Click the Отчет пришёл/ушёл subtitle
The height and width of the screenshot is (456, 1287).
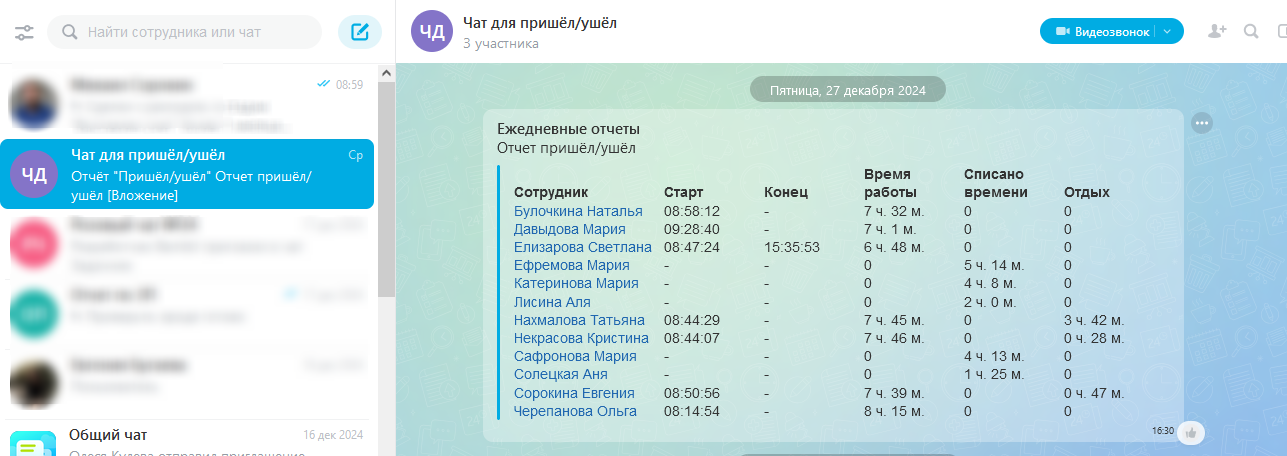pyautogui.click(x=566, y=148)
